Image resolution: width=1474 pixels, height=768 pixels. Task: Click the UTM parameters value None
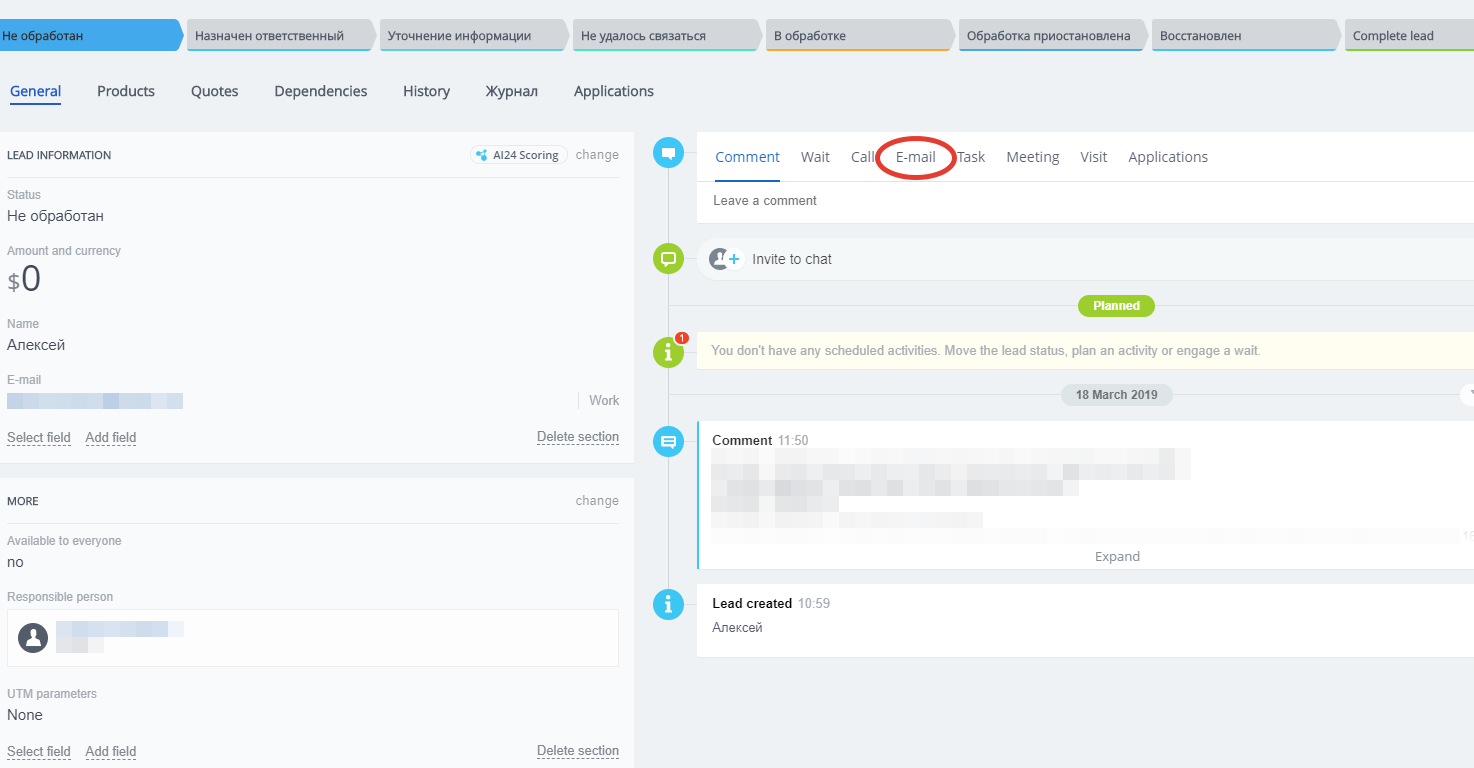click(x=25, y=715)
